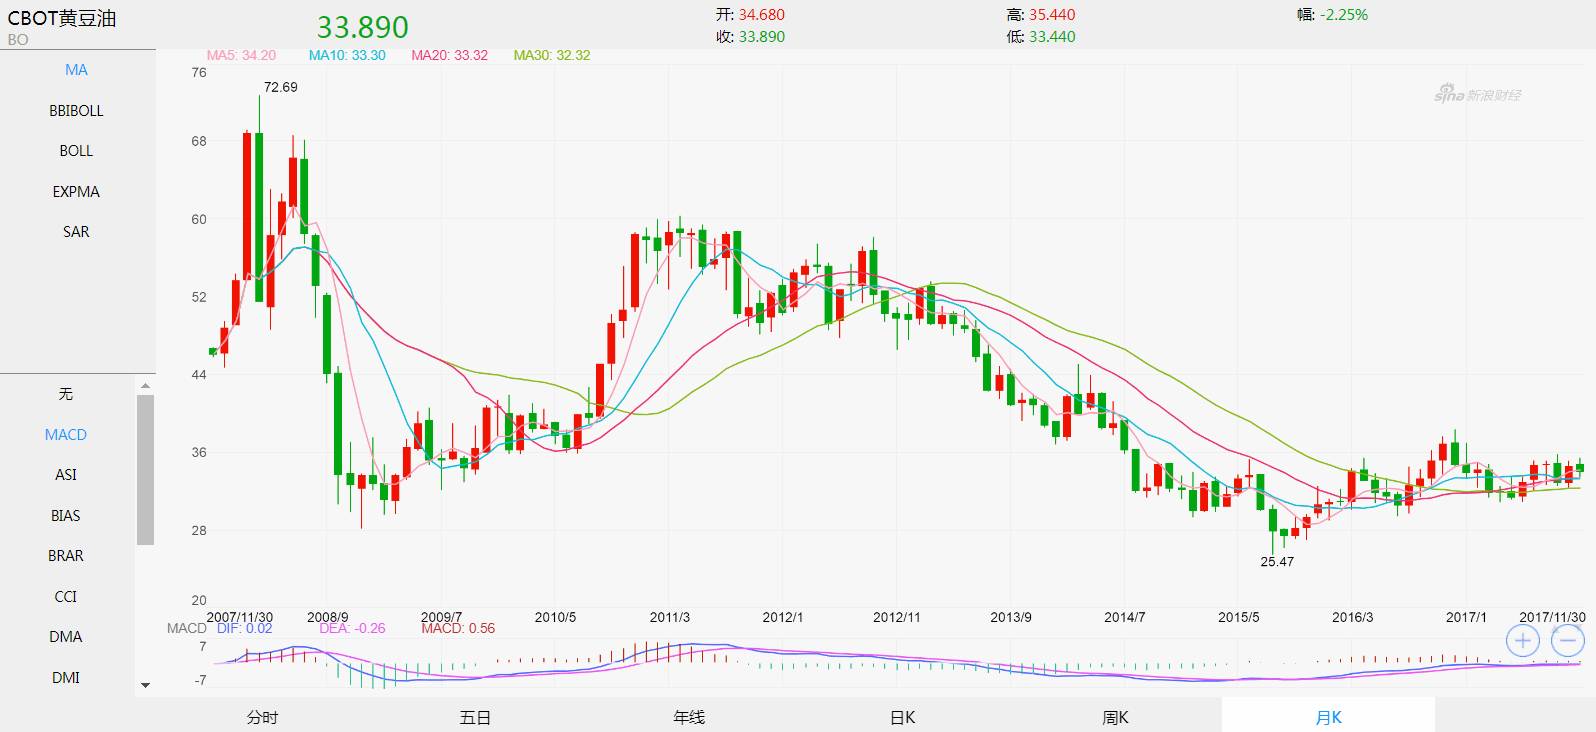Open the 周K weekly candlestick tab
Screen dimensions: 1596x732
point(1115,717)
